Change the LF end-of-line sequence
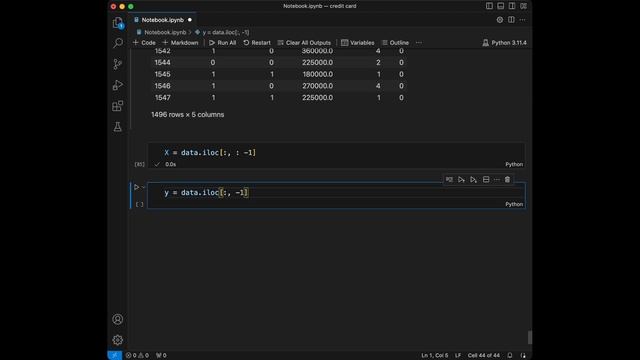640x360 pixels. click(x=458, y=355)
